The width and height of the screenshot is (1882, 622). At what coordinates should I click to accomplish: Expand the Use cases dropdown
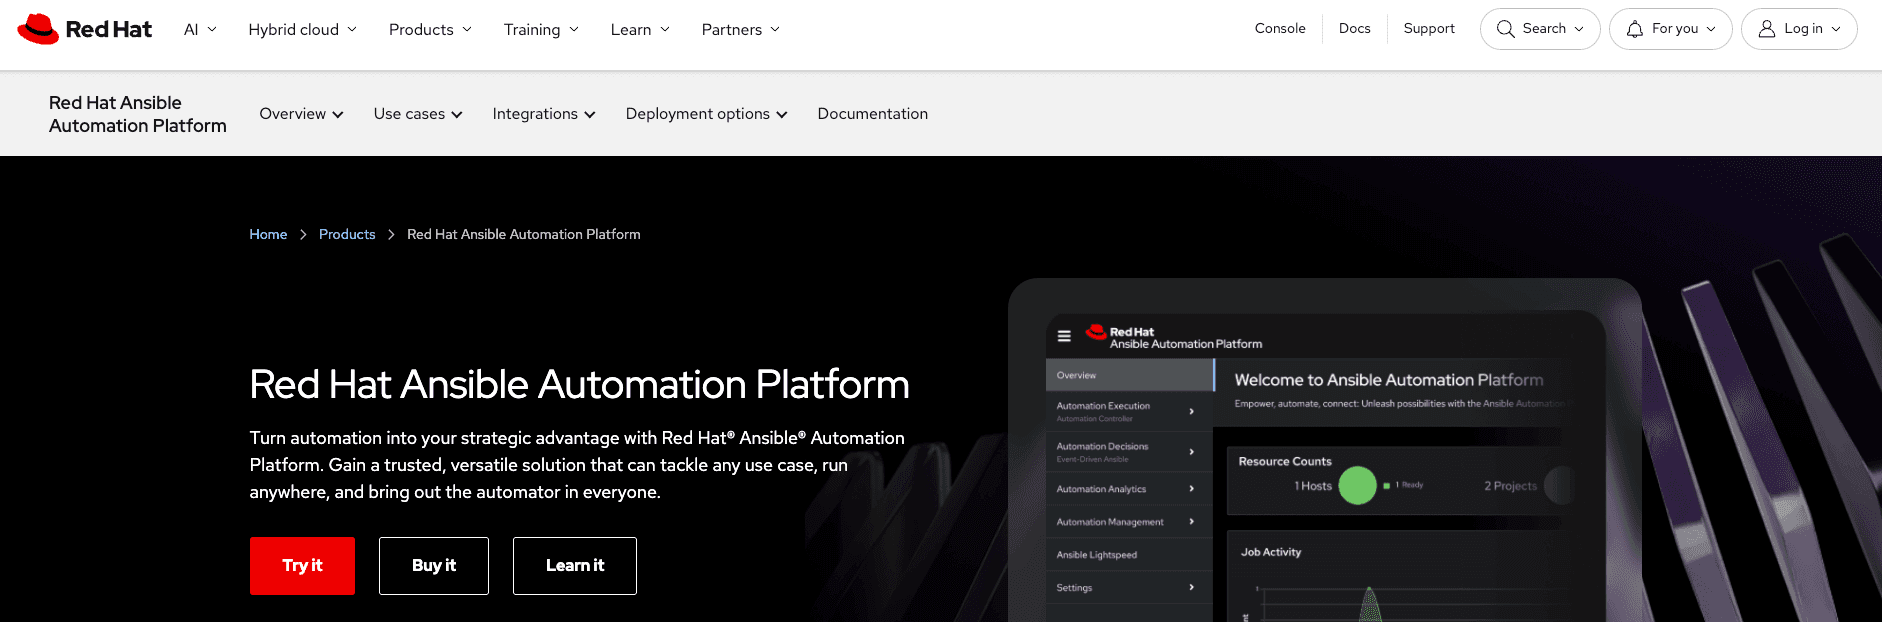418,114
